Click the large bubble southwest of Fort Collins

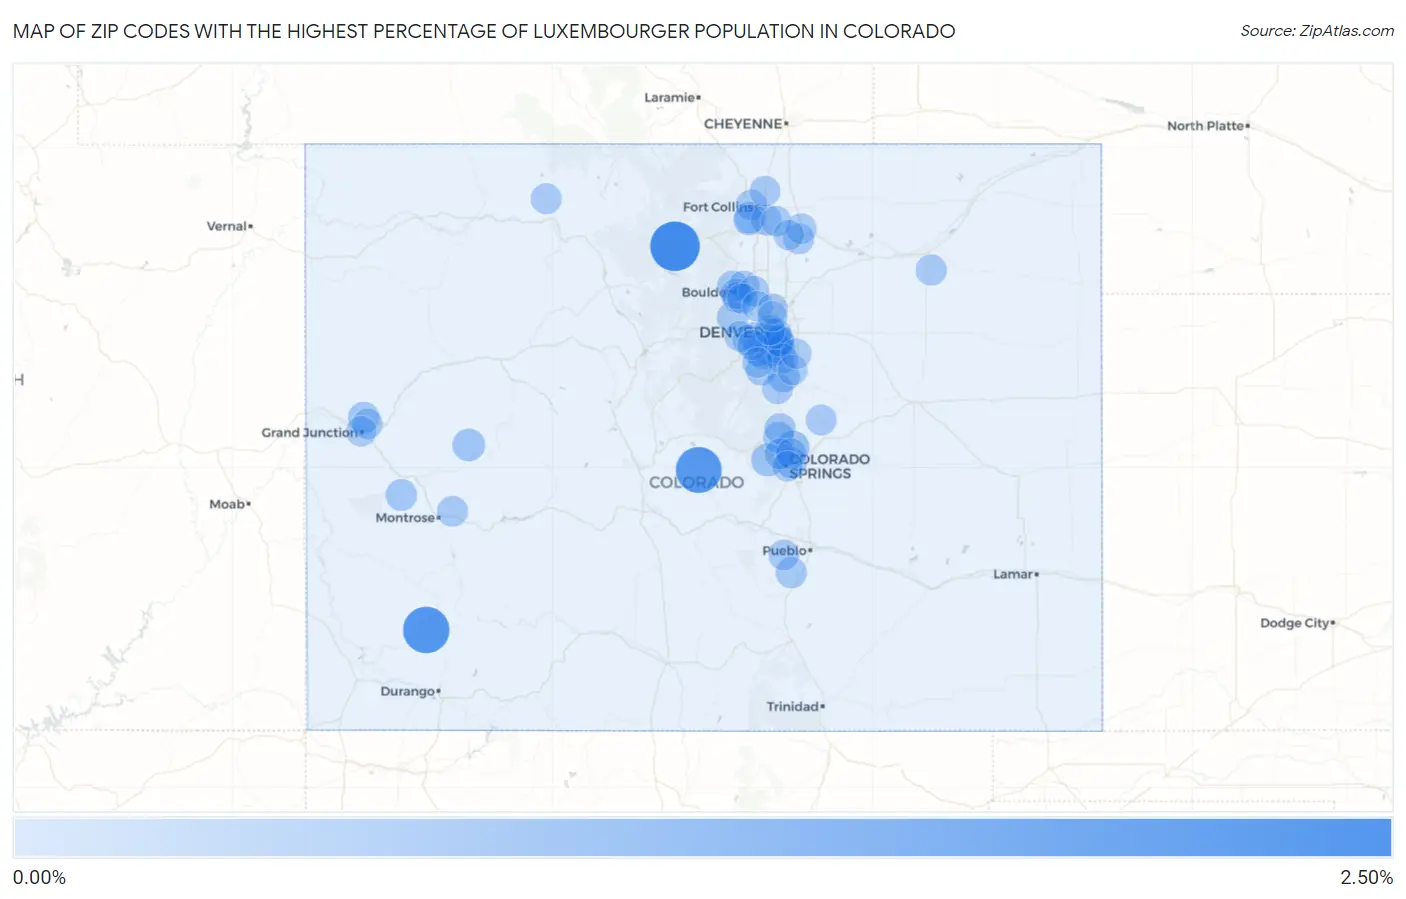point(675,246)
